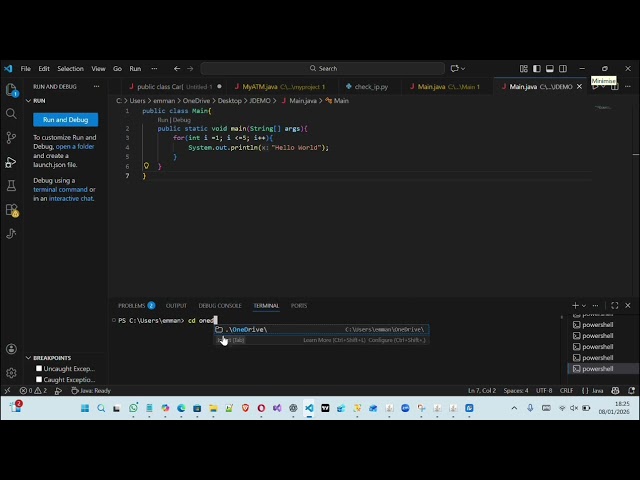Click the Run and Debug button
The width and height of the screenshot is (640, 480).
click(66, 120)
